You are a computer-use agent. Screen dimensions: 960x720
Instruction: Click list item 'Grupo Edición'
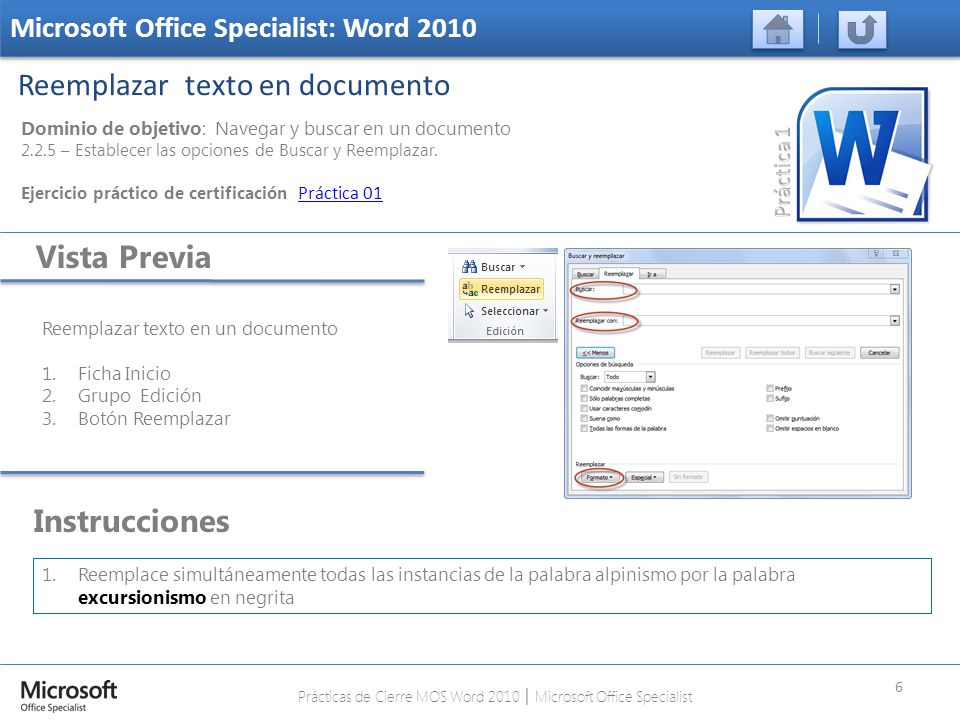[140, 396]
